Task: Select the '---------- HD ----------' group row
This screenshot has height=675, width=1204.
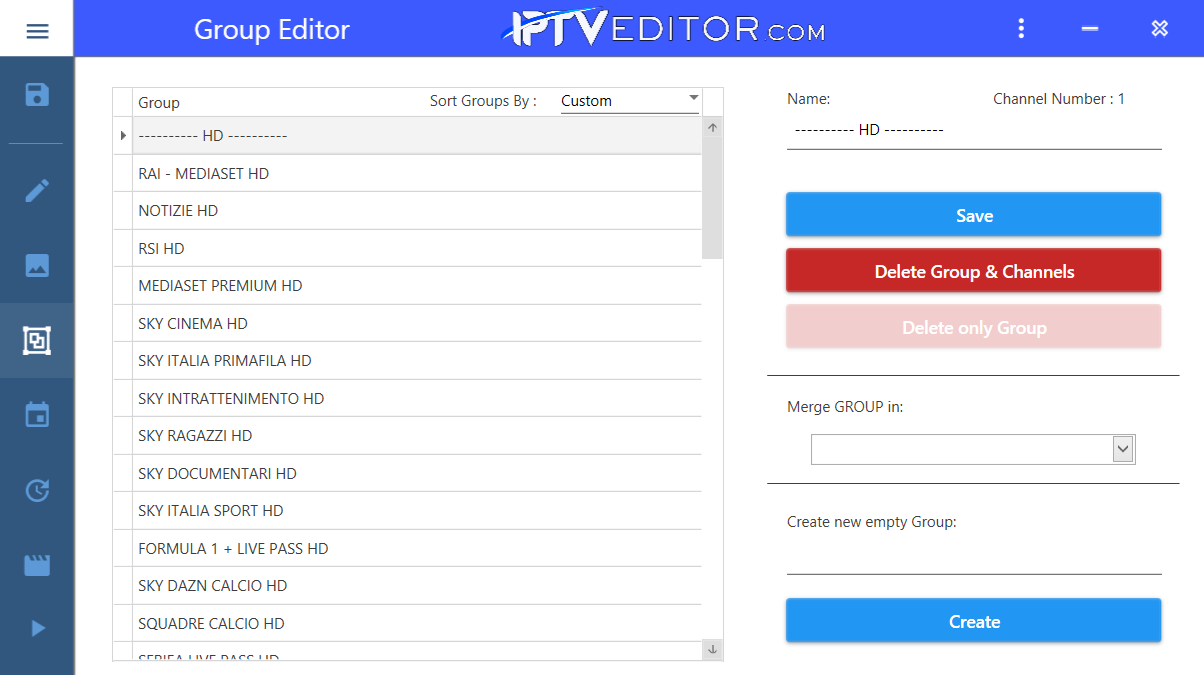Action: (417, 135)
